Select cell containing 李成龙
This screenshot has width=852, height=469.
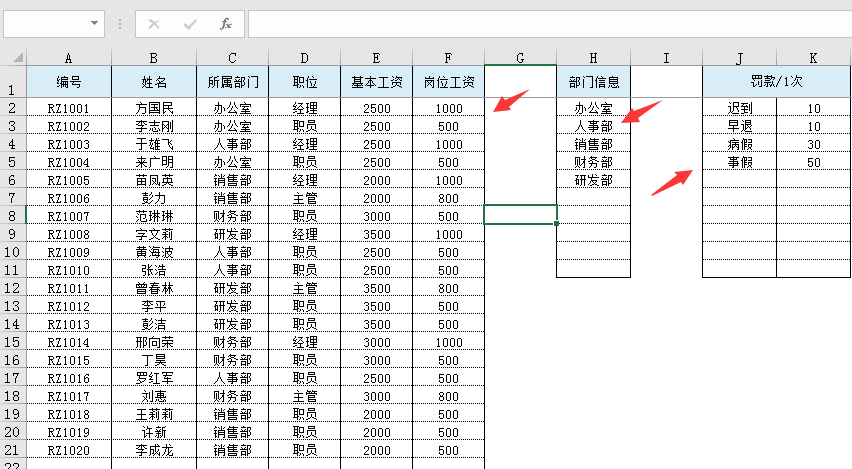[154, 449]
